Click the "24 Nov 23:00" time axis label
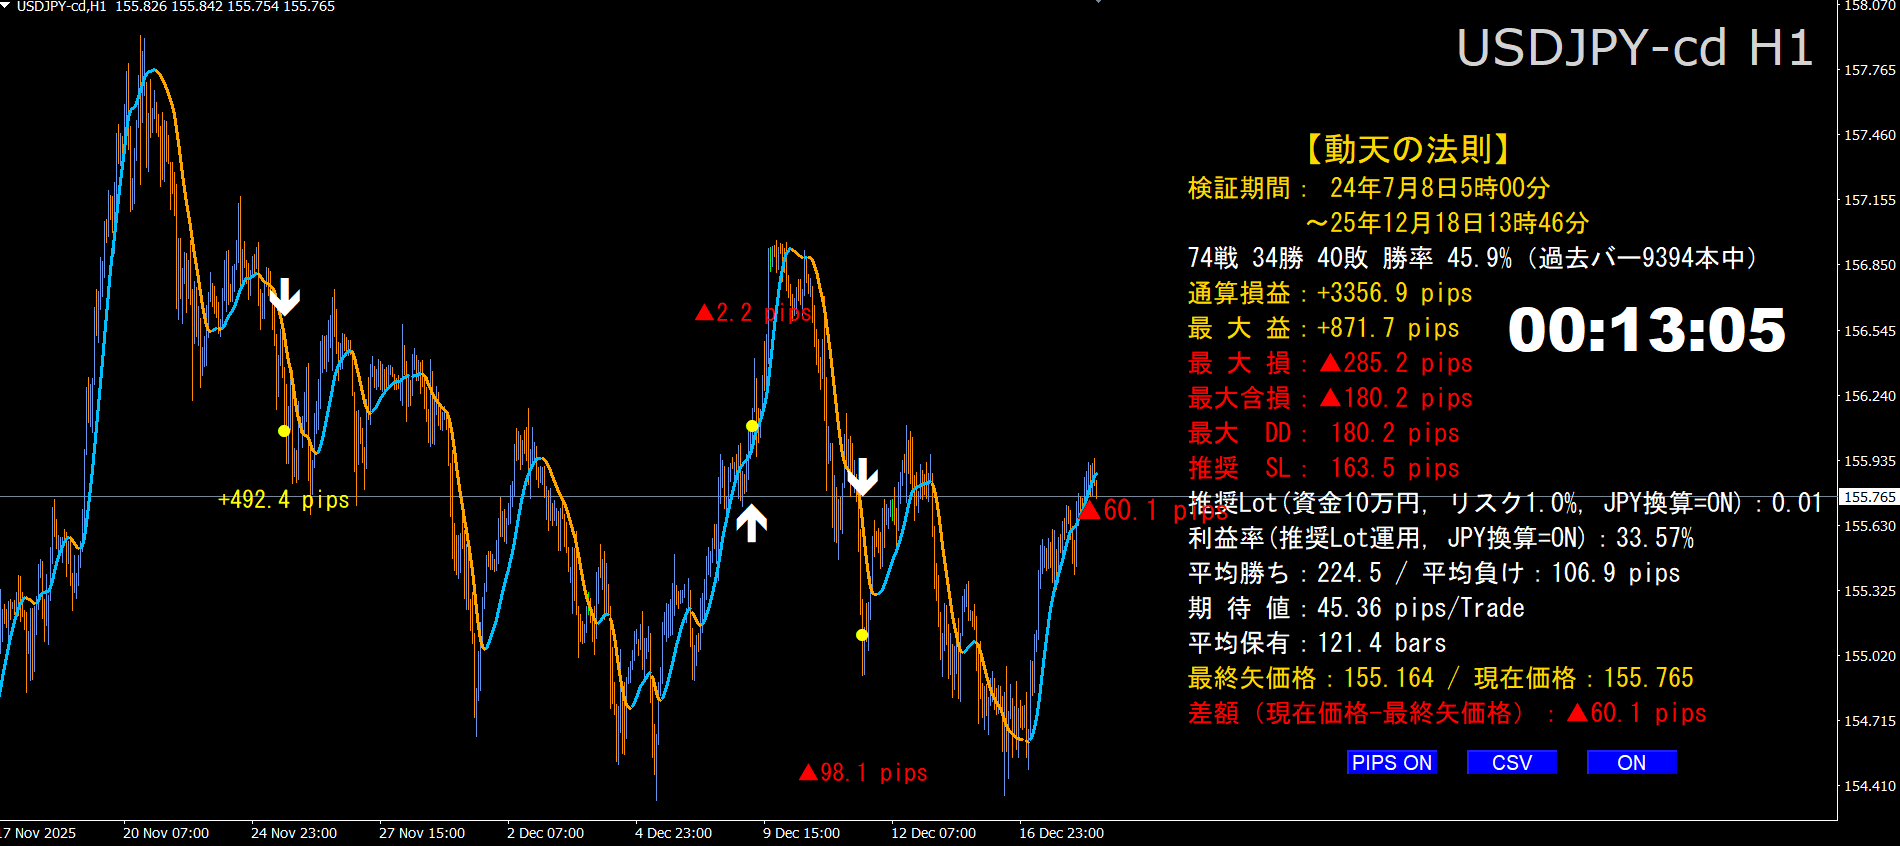This screenshot has width=1900, height=846. click(294, 833)
